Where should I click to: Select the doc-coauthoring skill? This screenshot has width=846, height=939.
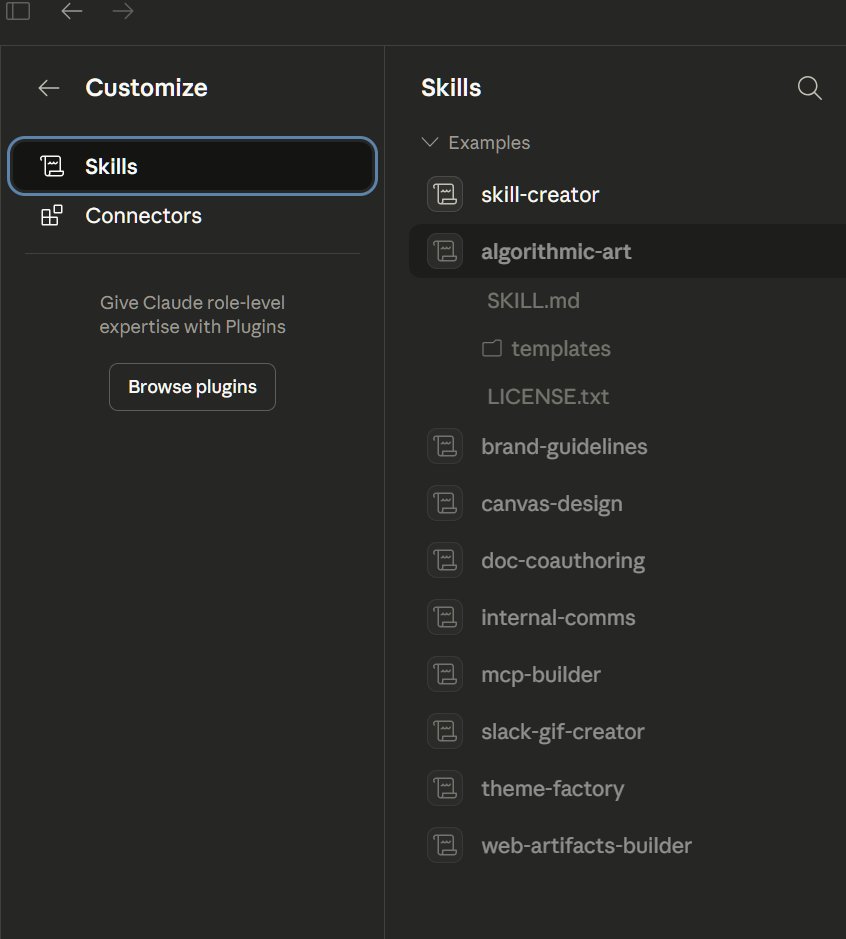pyautogui.click(x=562, y=560)
